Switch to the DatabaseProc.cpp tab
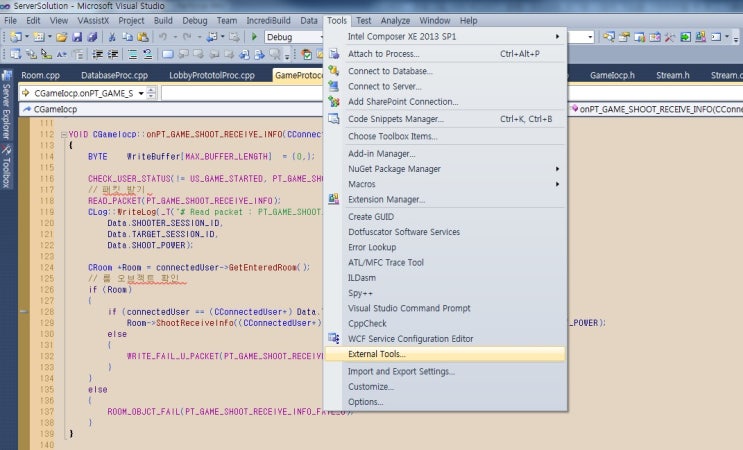Viewport: 743px width, 450px height. pyautogui.click(x=114, y=75)
